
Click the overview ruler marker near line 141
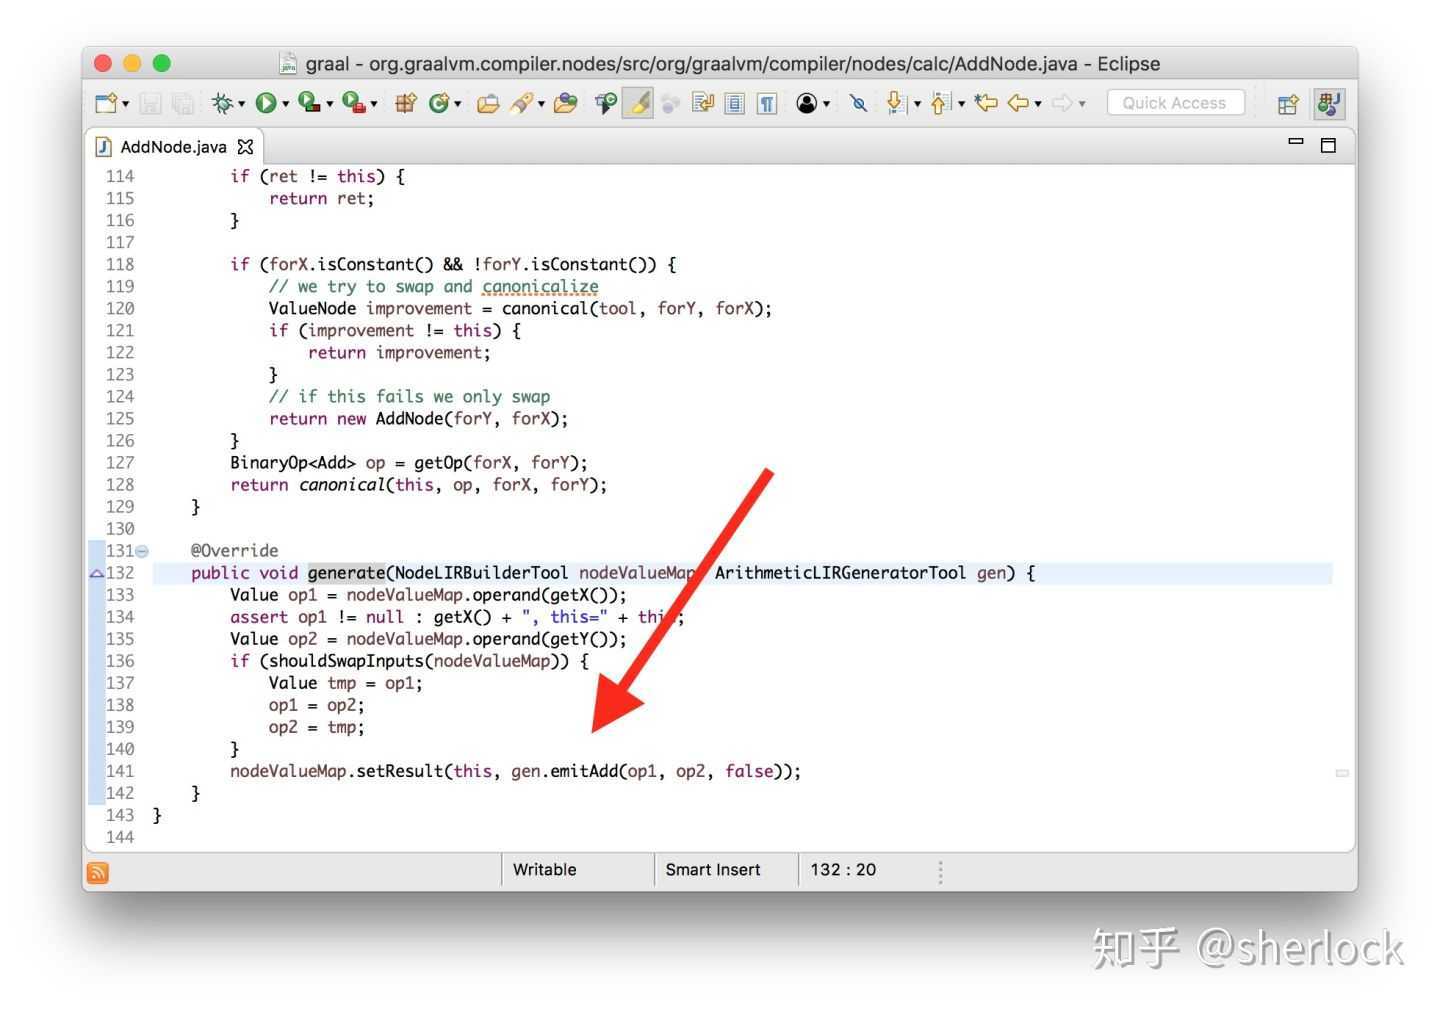point(1342,773)
